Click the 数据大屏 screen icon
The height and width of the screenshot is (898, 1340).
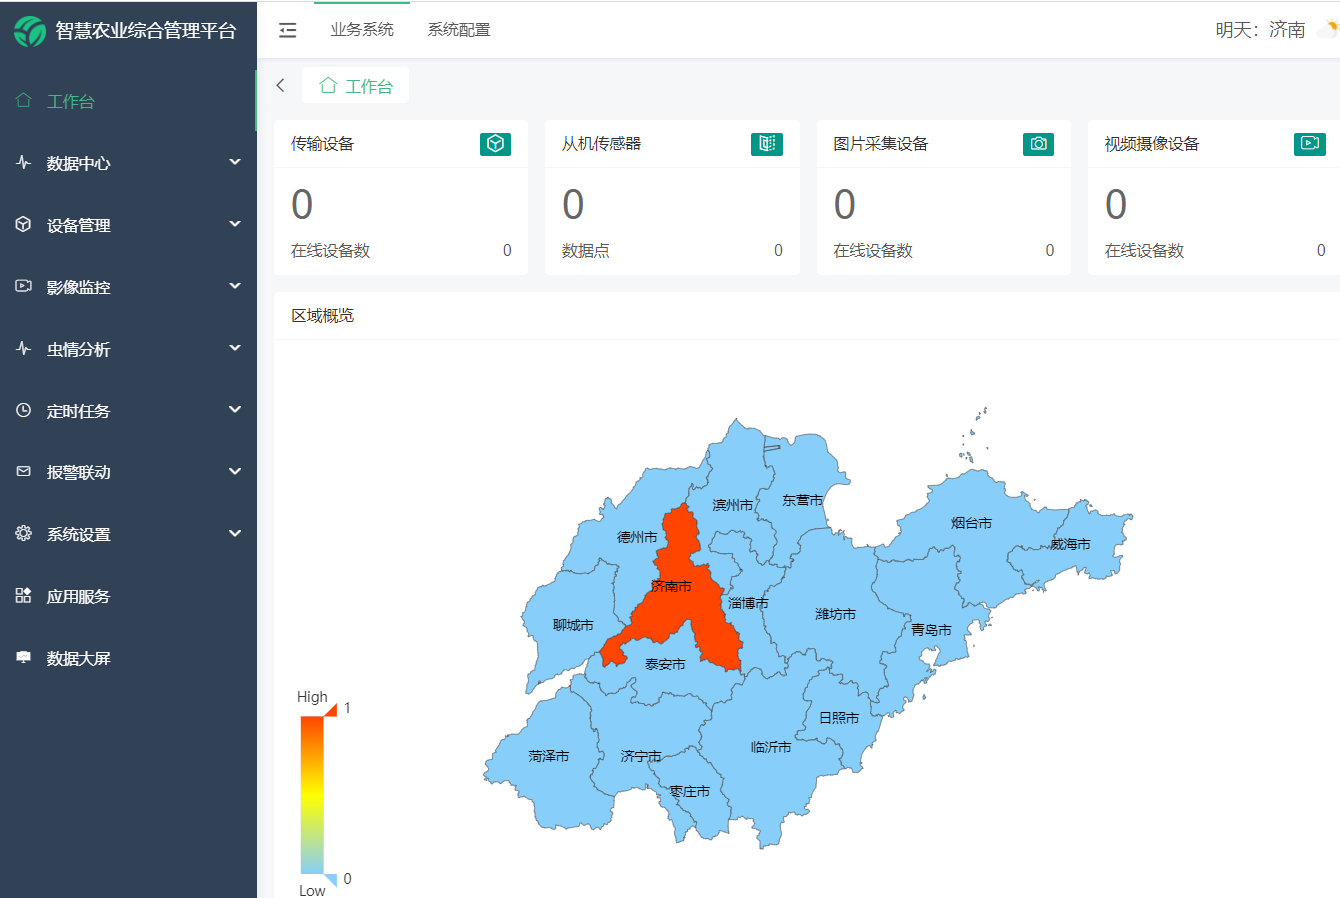tap(24, 657)
